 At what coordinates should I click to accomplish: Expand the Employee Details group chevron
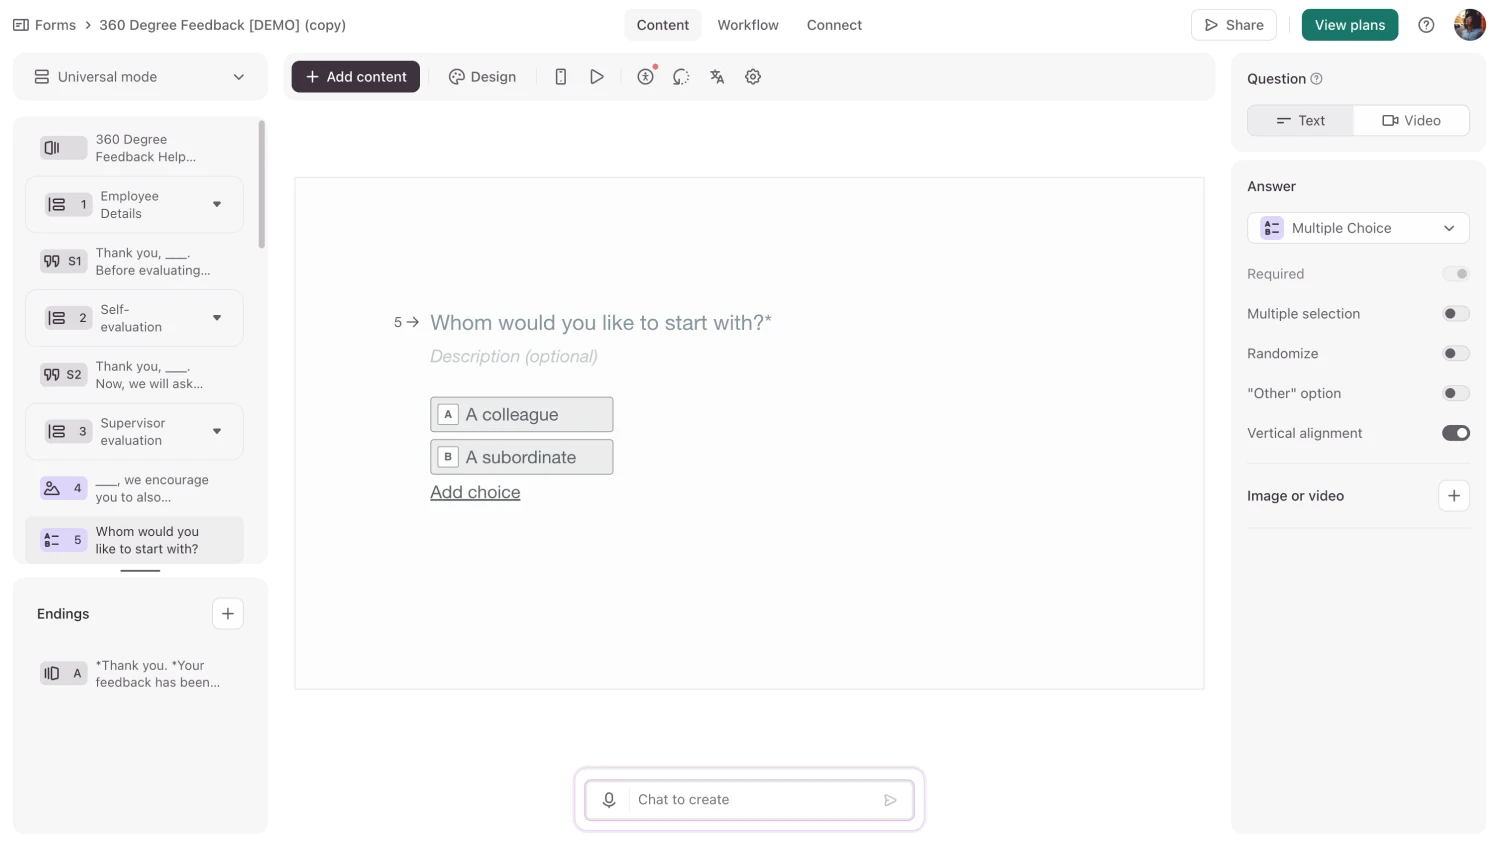(217, 204)
